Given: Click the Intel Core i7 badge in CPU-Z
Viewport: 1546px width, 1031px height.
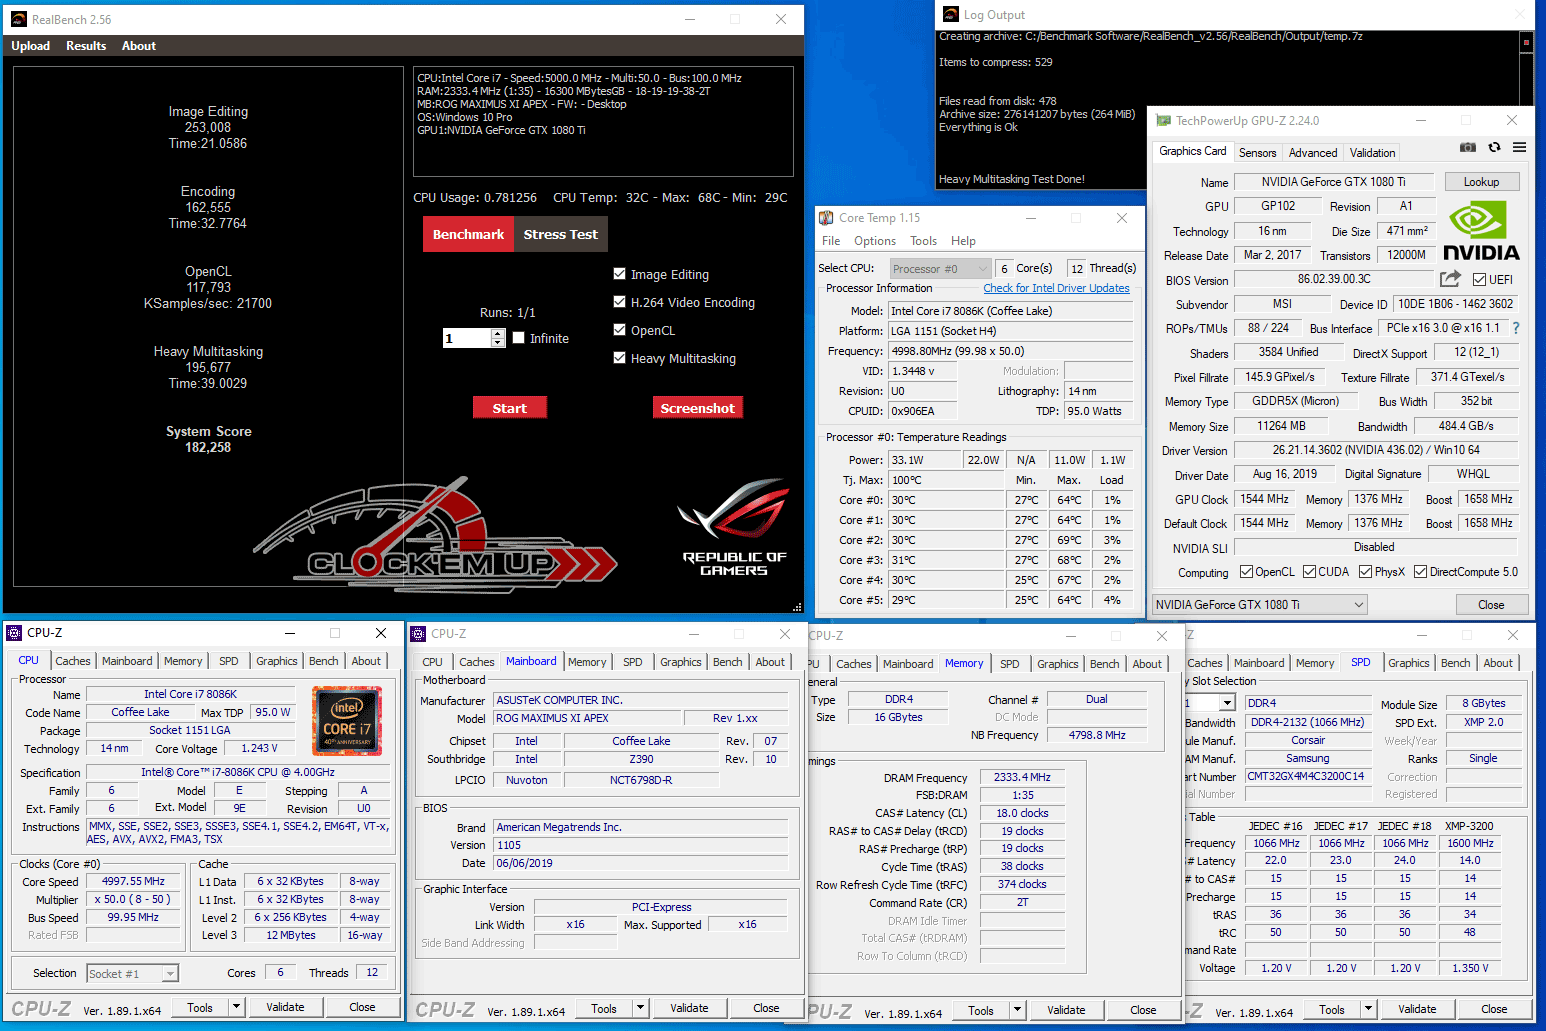Looking at the screenshot, I should click(x=346, y=719).
